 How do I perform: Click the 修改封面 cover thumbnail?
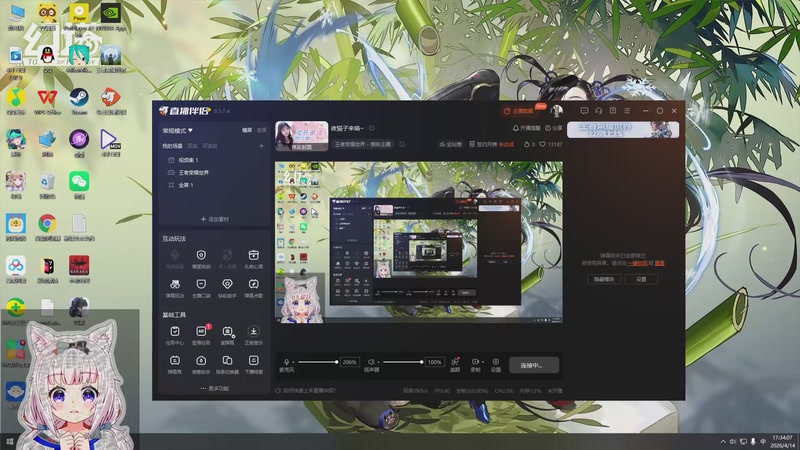(302, 136)
